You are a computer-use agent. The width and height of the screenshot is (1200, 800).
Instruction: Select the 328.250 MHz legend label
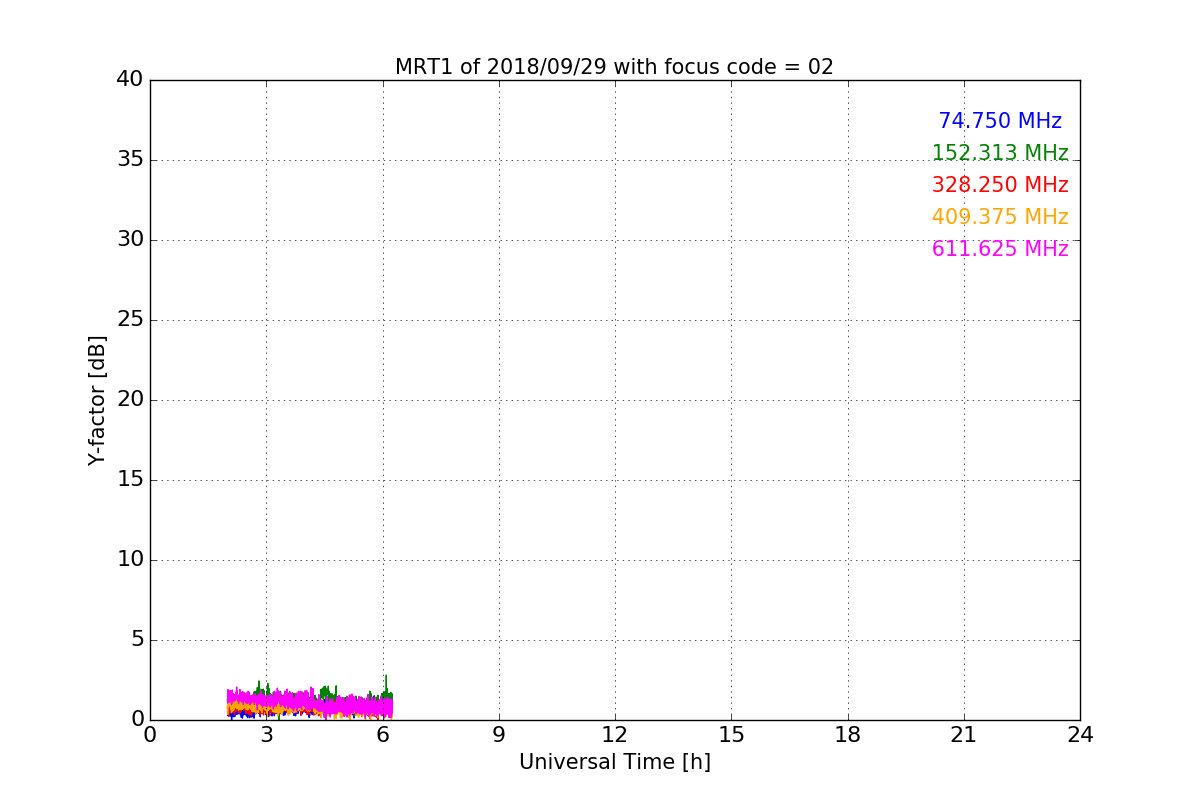click(x=1000, y=185)
